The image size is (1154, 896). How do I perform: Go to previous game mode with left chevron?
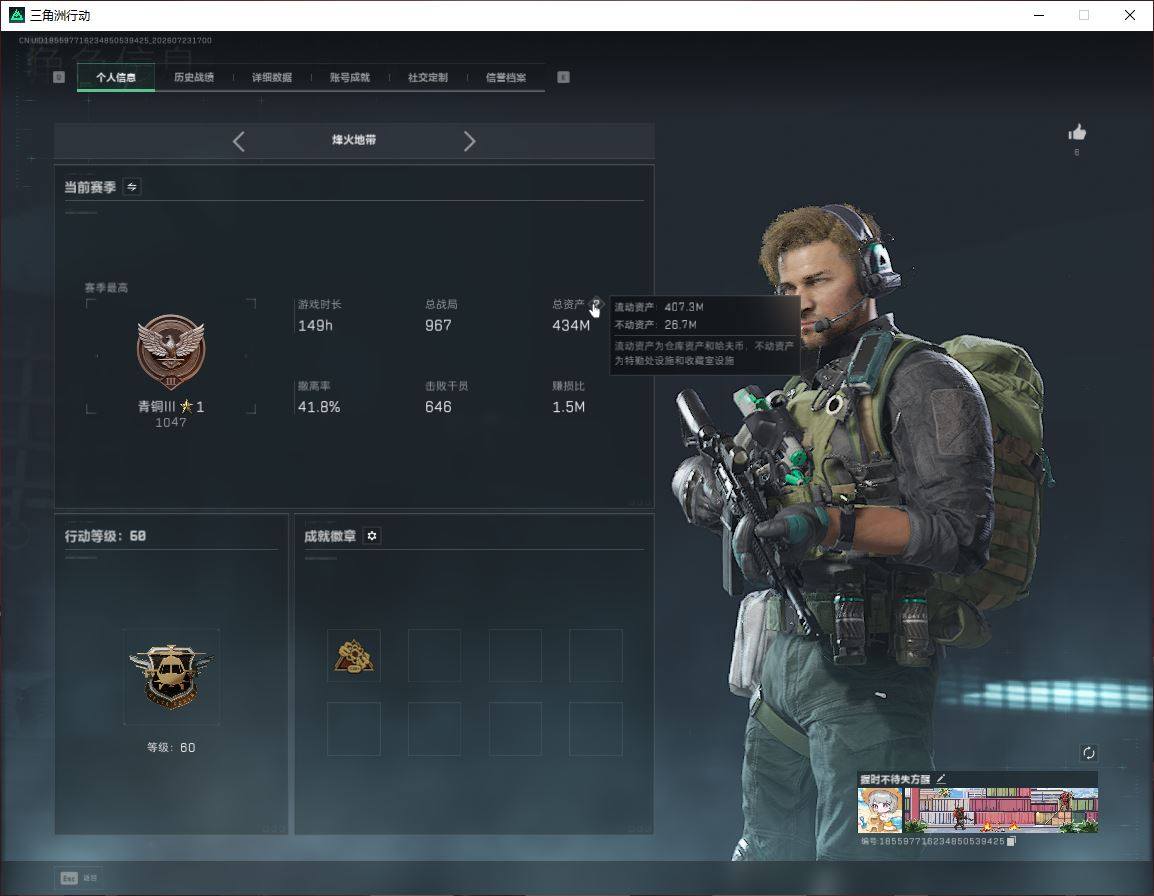238,141
